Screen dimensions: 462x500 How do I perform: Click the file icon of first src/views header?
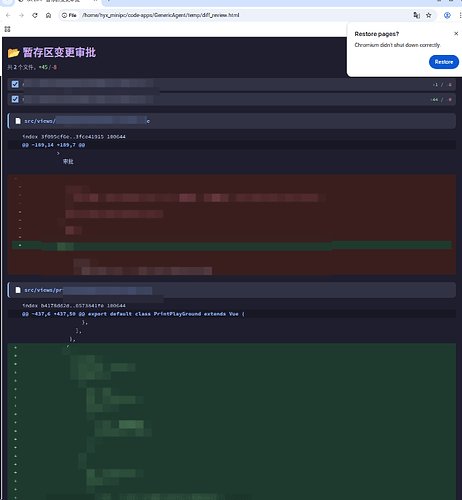[18, 121]
